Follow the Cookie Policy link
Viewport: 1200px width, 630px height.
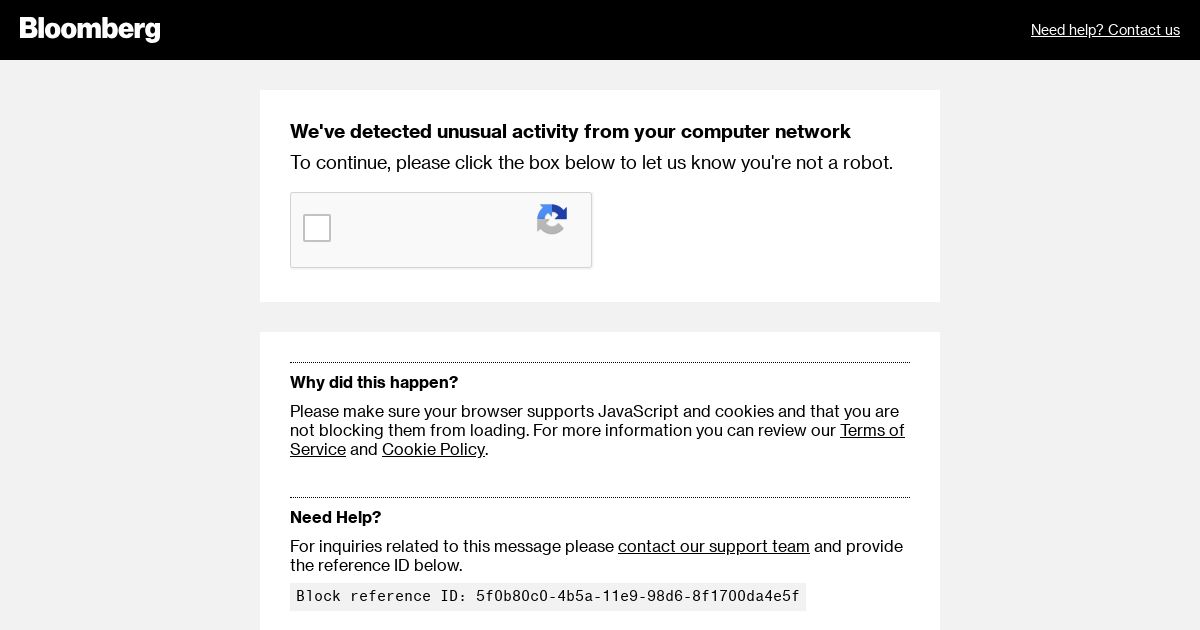click(433, 450)
